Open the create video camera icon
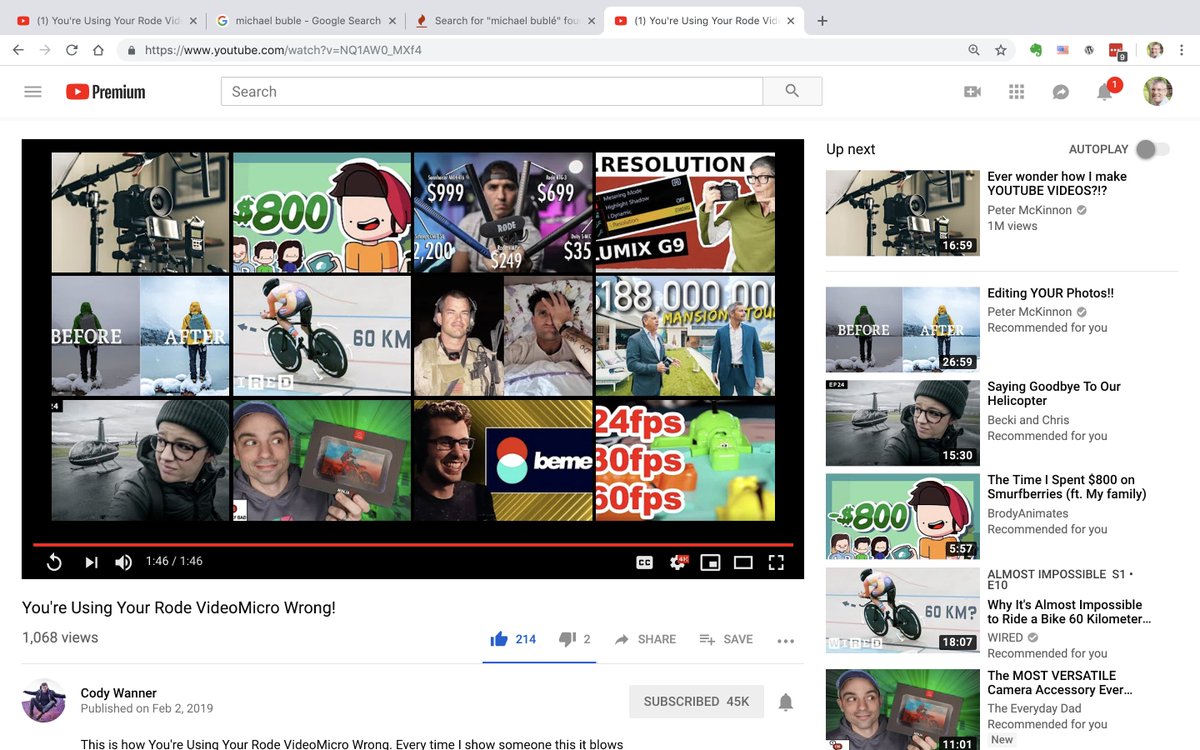The height and width of the screenshot is (750, 1200). 972,92
